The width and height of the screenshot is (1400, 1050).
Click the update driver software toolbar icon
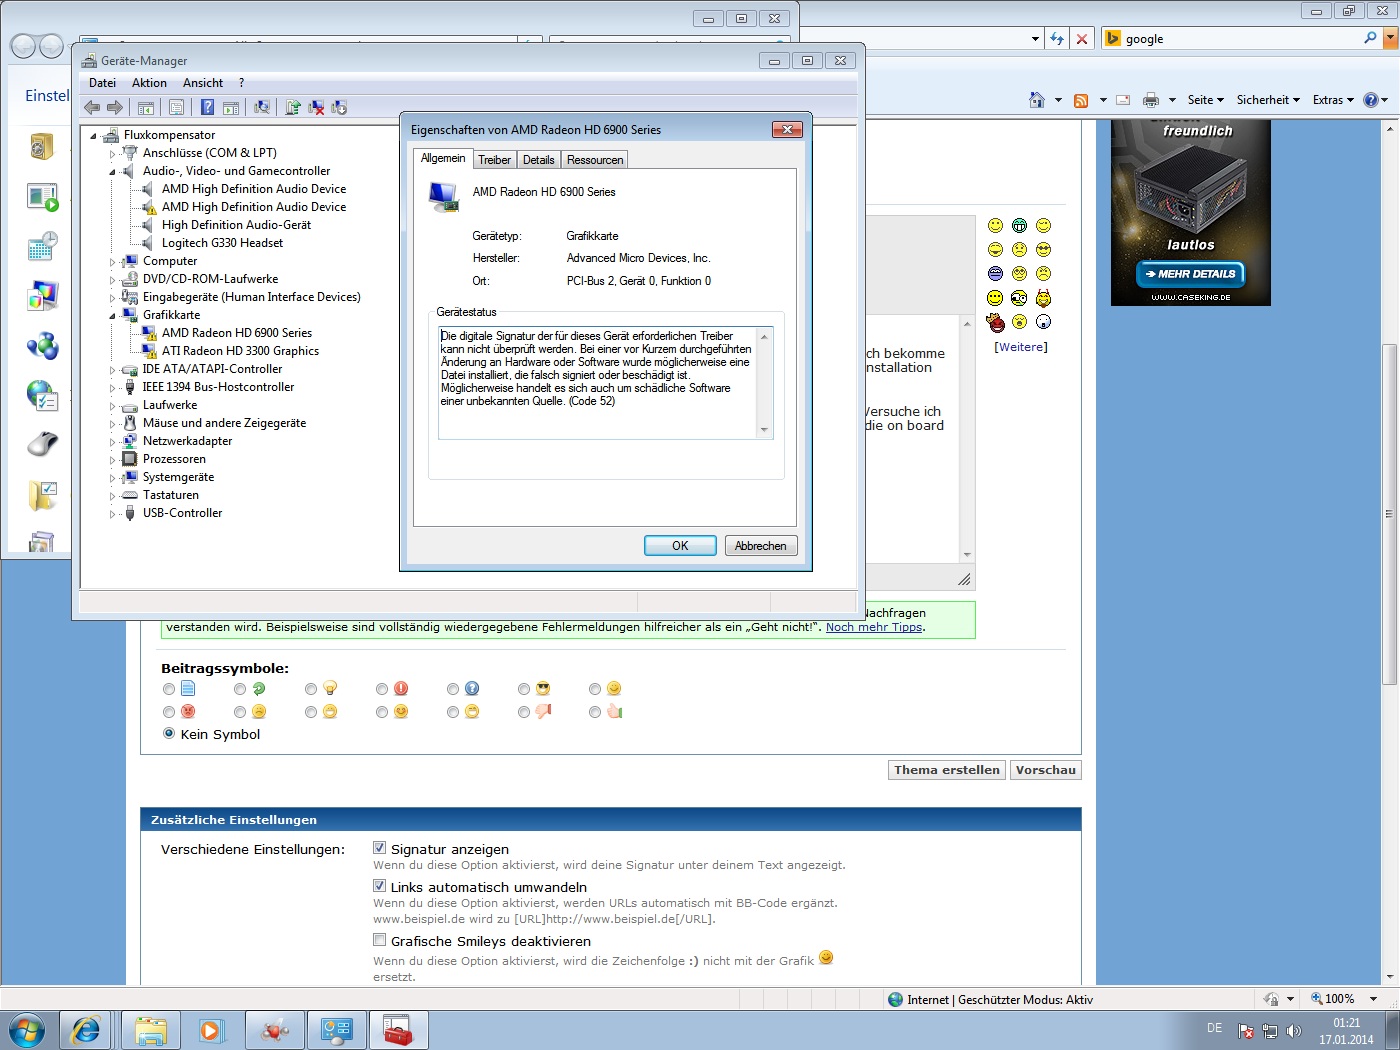pyautogui.click(x=293, y=107)
